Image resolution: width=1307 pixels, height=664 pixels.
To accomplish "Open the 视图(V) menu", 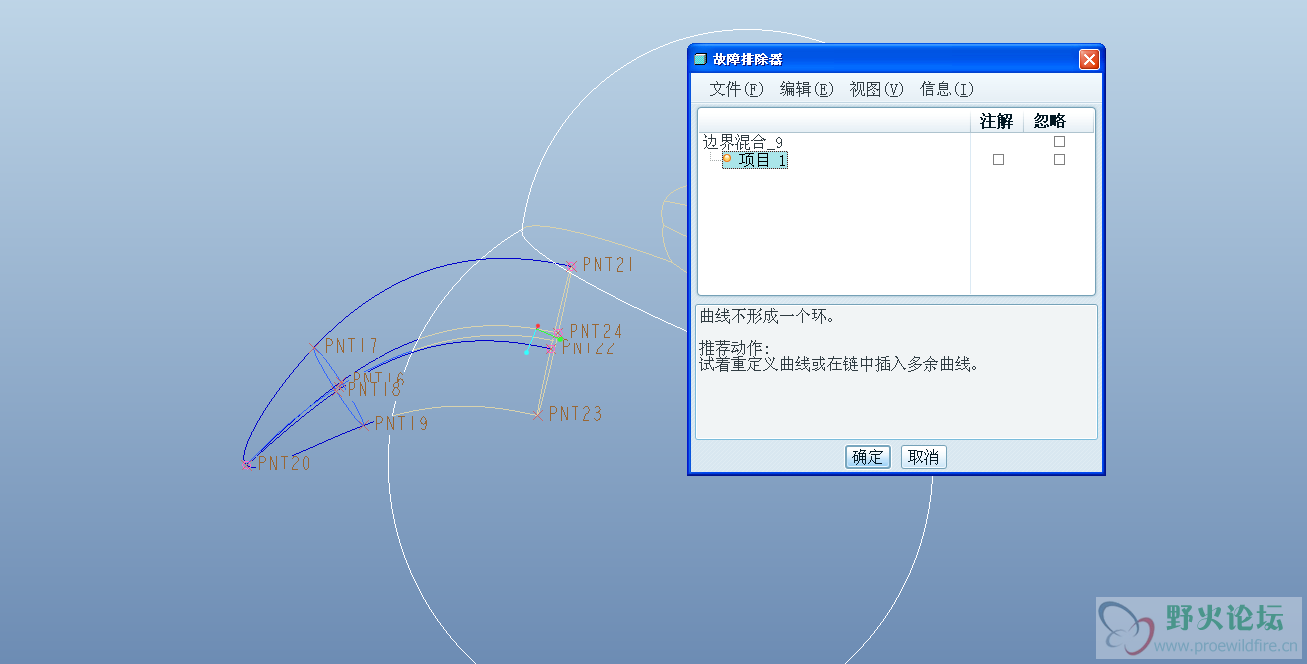I will coord(876,89).
